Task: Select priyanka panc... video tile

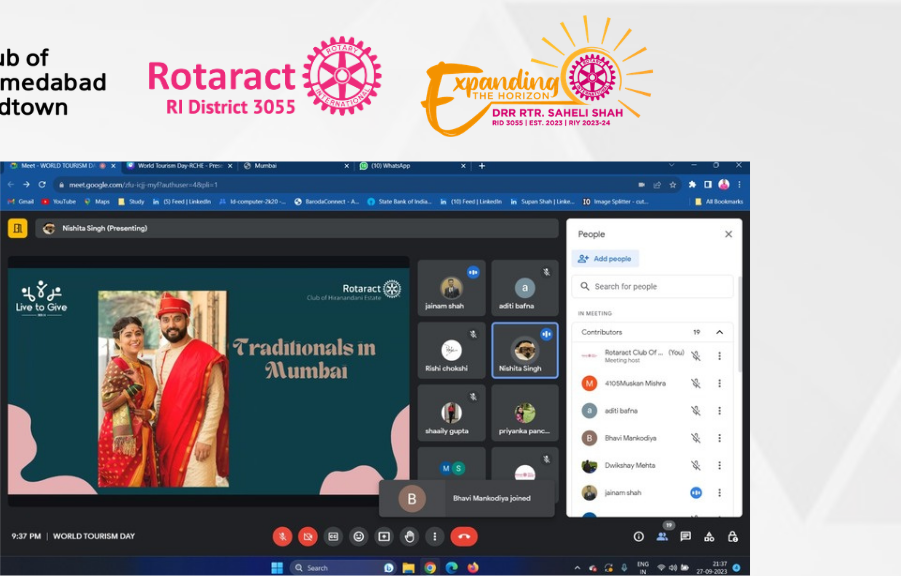Action: tap(525, 413)
